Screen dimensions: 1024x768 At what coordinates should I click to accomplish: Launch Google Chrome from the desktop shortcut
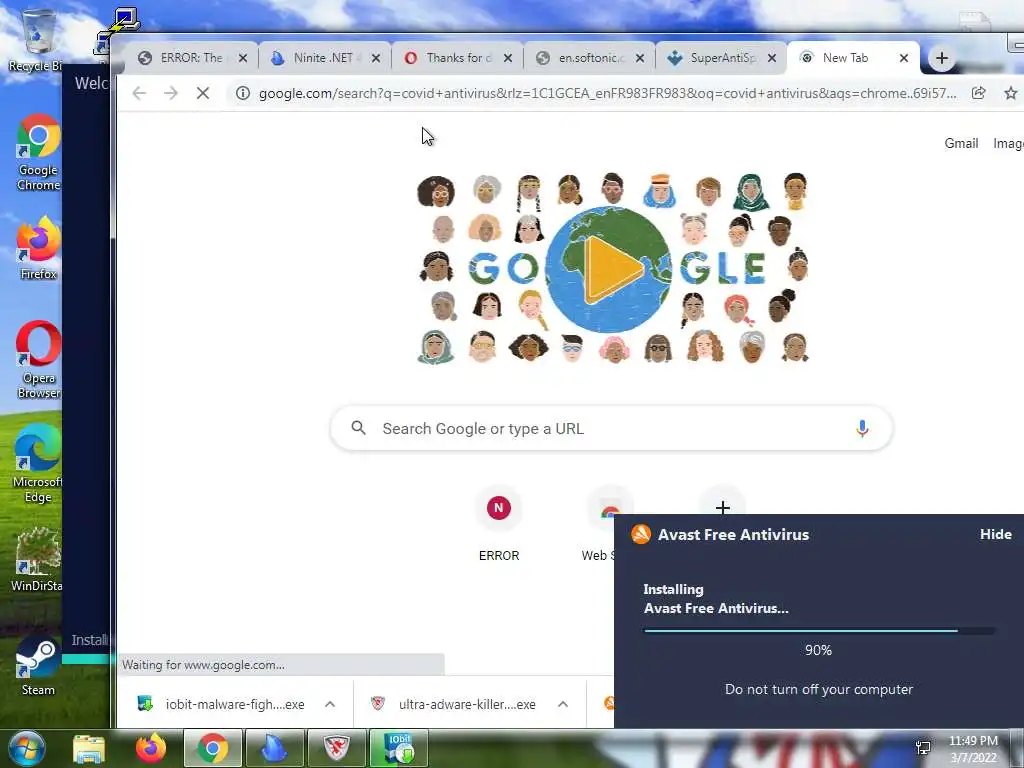tap(38, 152)
